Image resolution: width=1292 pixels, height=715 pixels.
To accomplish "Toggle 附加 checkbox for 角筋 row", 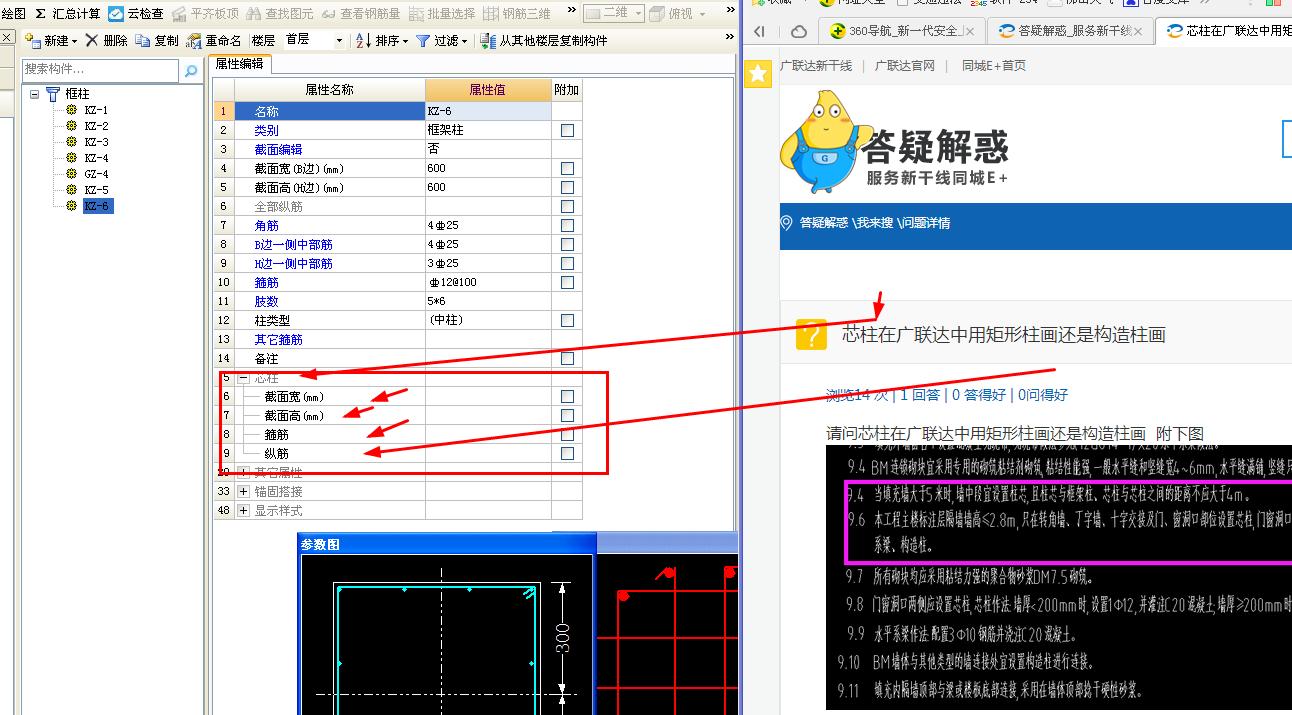I will (x=567, y=225).
